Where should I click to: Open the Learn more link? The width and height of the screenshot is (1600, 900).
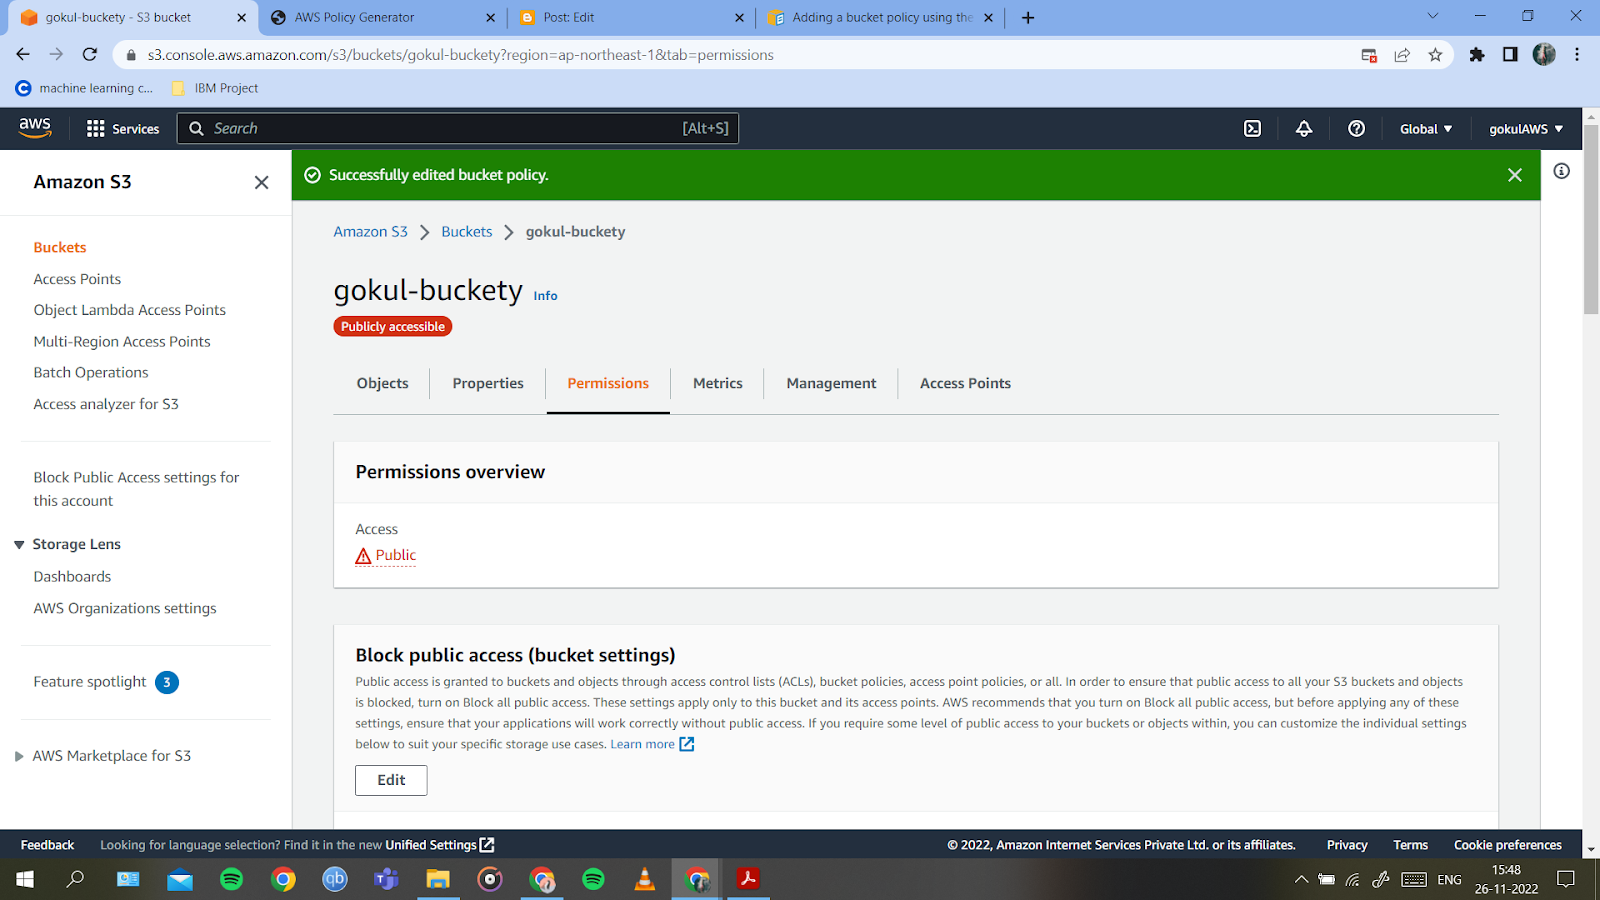pyautogui.click(x=652, y=744)
